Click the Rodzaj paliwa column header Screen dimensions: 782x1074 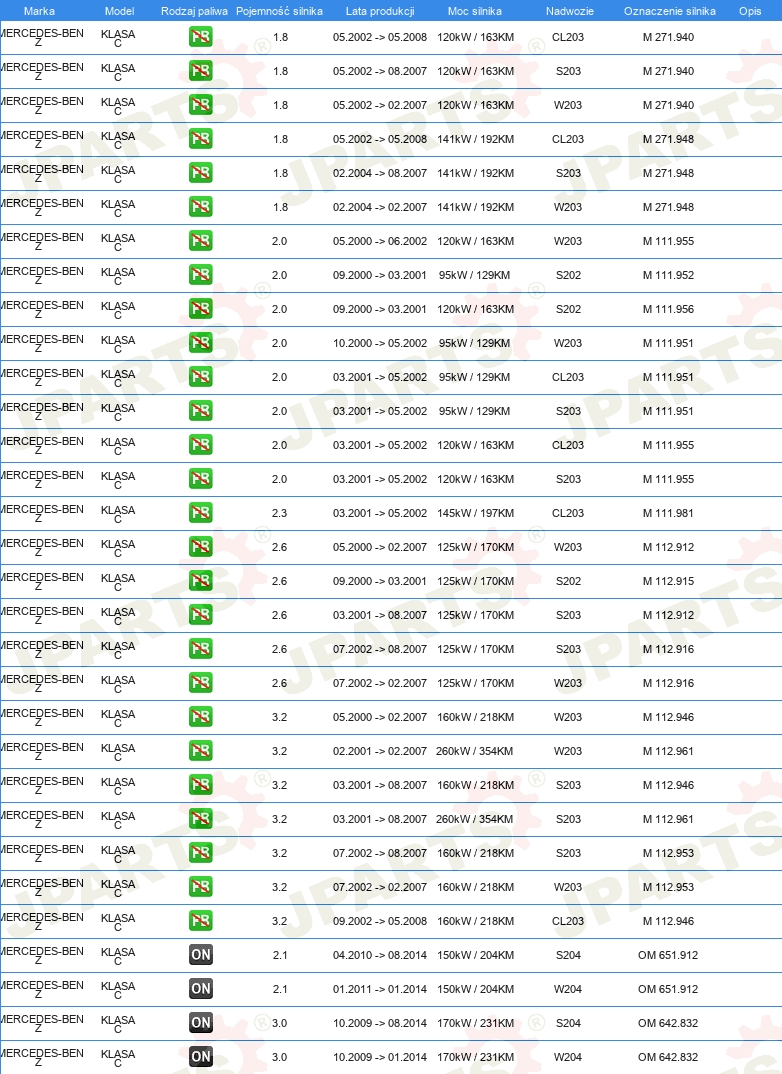pyautogui.click(x=194, y=11)
